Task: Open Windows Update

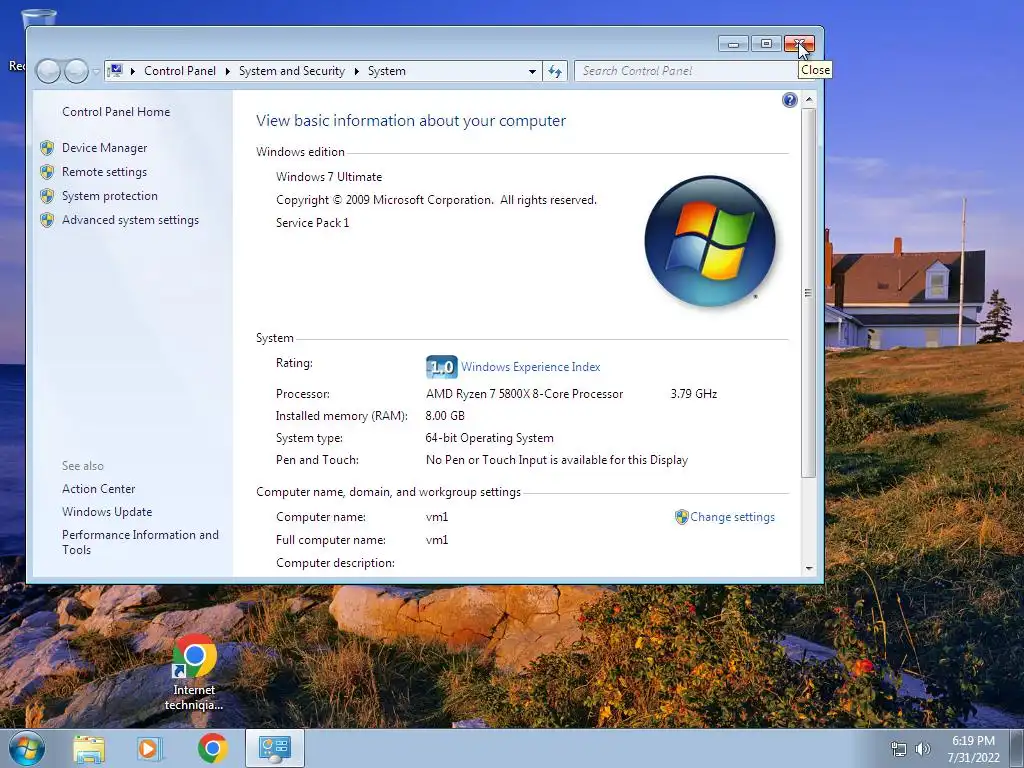Action: click(x=107, y=512)
